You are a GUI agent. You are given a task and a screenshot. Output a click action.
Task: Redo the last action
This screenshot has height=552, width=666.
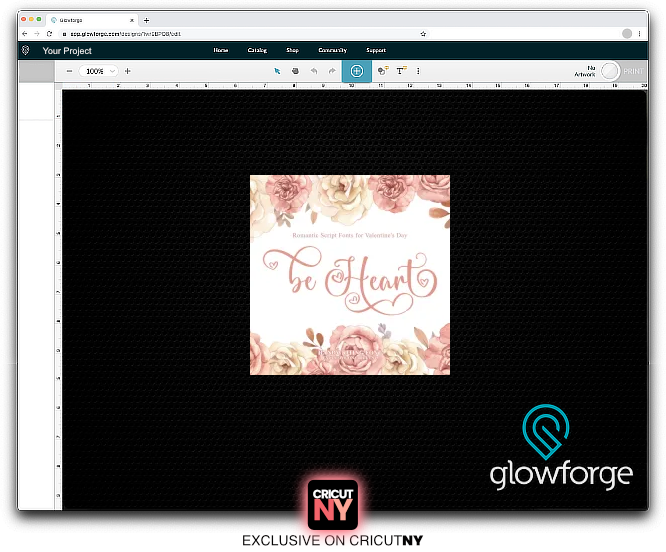click(x=332, y=71)
